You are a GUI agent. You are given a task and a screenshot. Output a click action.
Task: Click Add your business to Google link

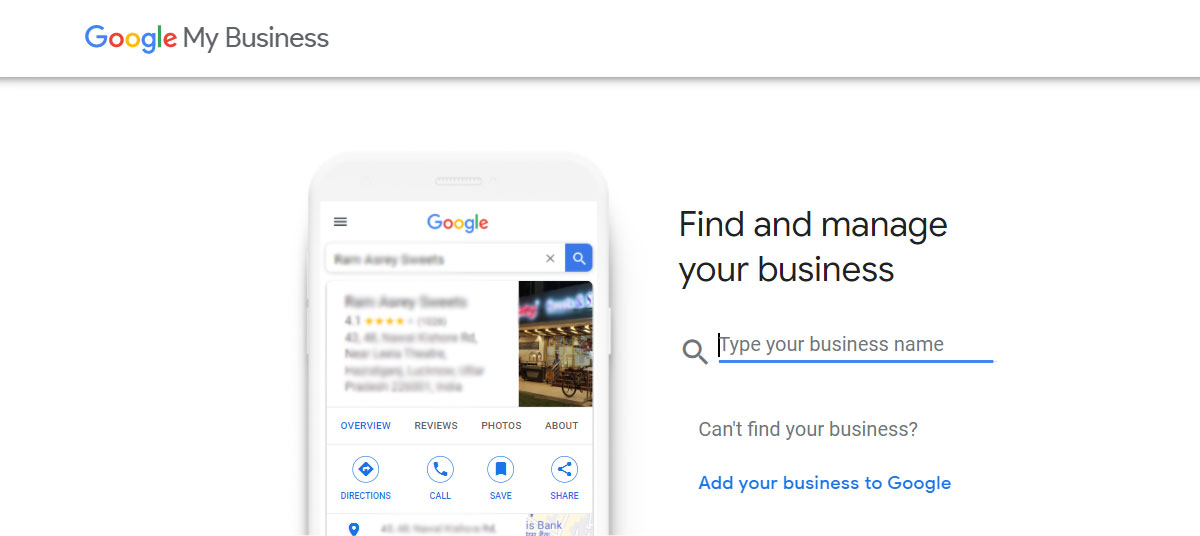coord(825,483)
